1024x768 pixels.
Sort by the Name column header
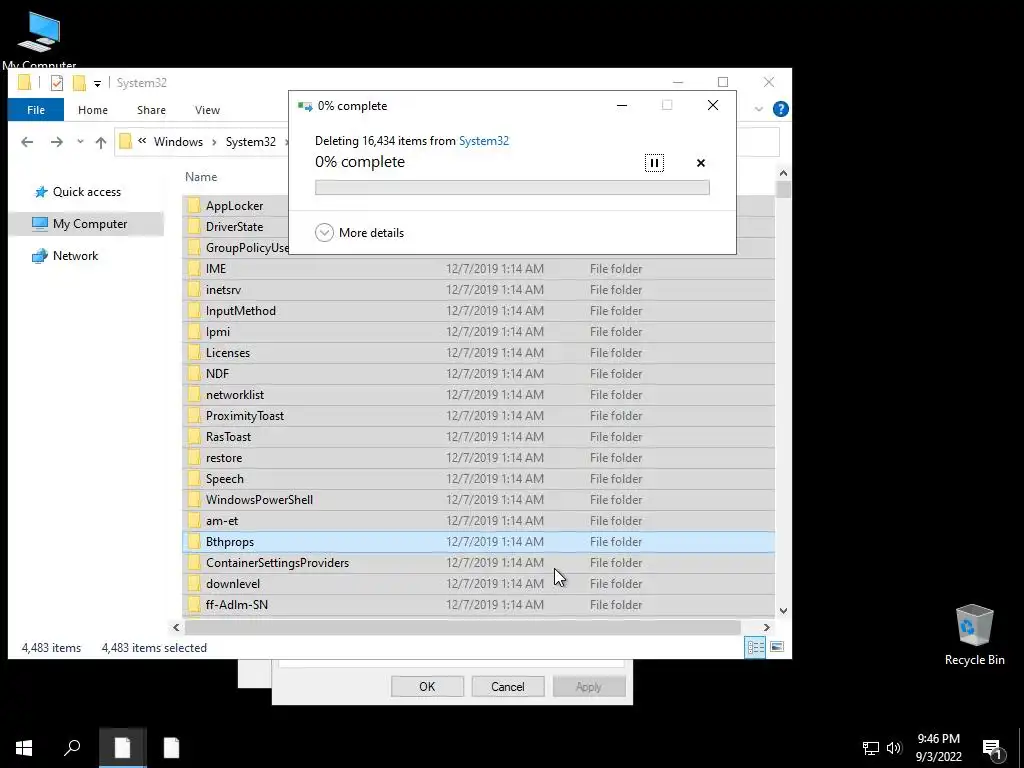201,176
